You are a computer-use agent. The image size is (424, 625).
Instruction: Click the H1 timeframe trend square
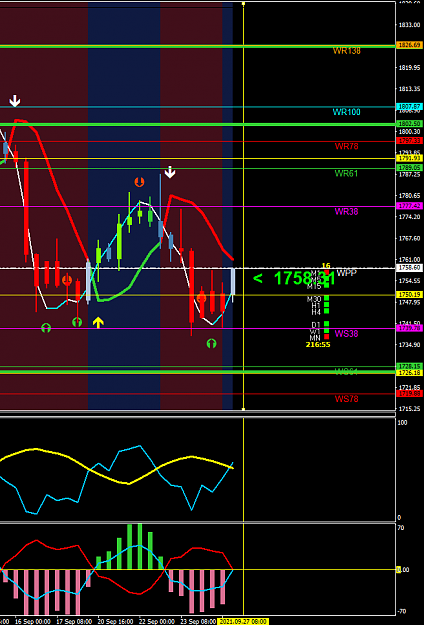(326, 305)
